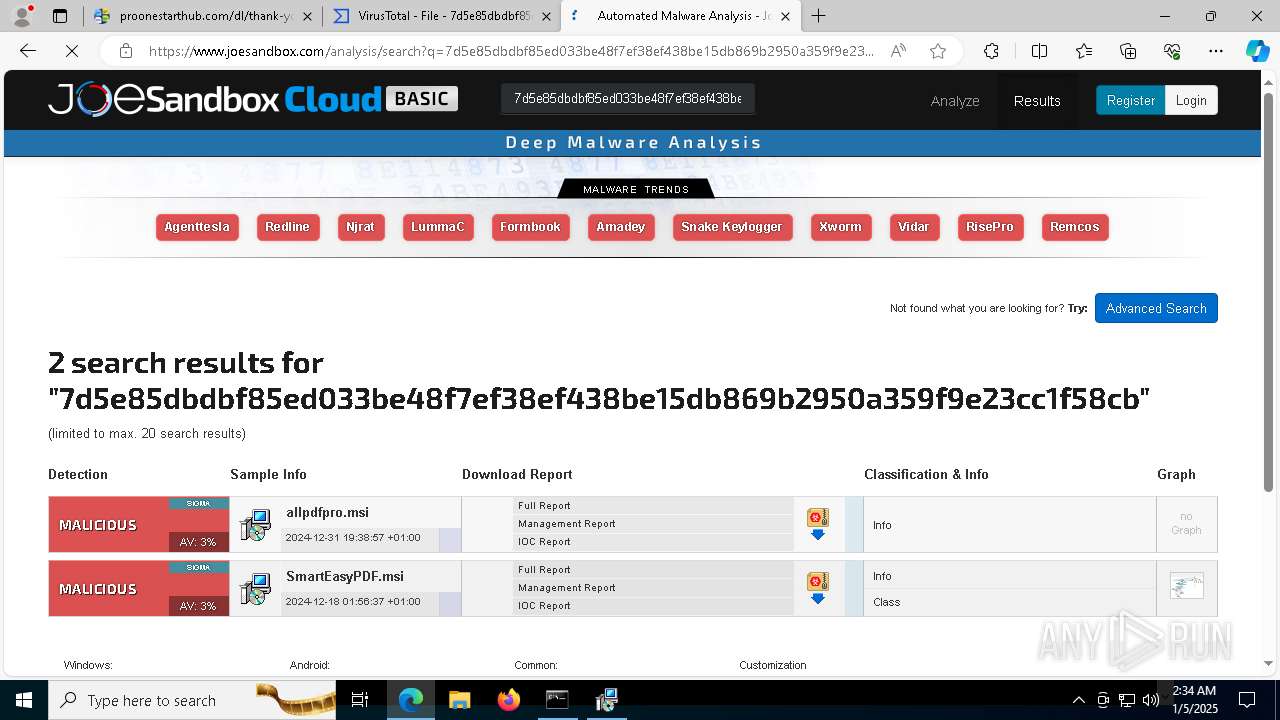Open the Favorites list
This screenshot has width=1280, height=720.
click(x=1084, y=51)
